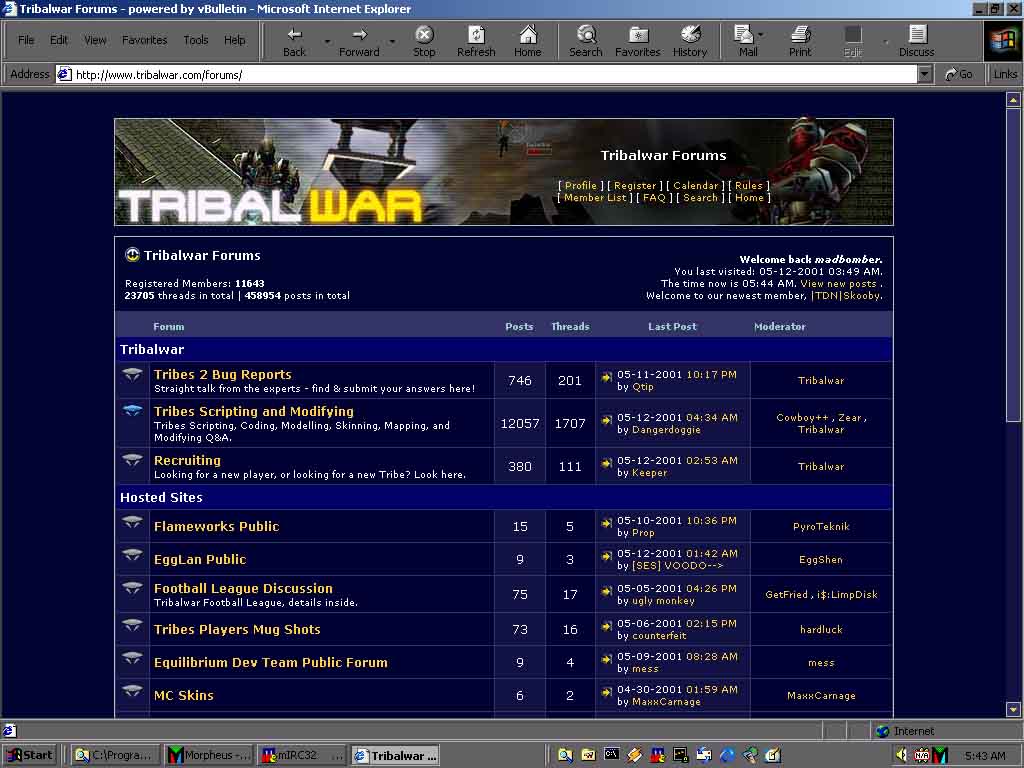Click the TribalWar banner logo
This screenshot has height=768, width=1024.
coord(270,206)
